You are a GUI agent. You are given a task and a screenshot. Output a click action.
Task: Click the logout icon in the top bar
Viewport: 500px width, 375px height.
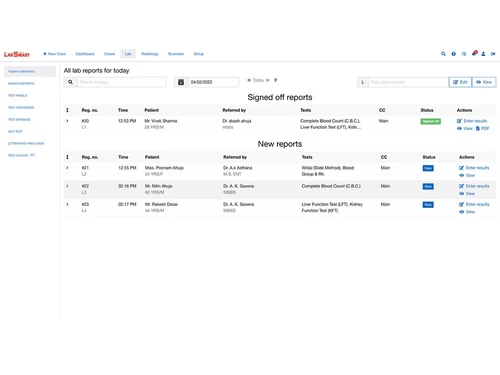point(493,54)
